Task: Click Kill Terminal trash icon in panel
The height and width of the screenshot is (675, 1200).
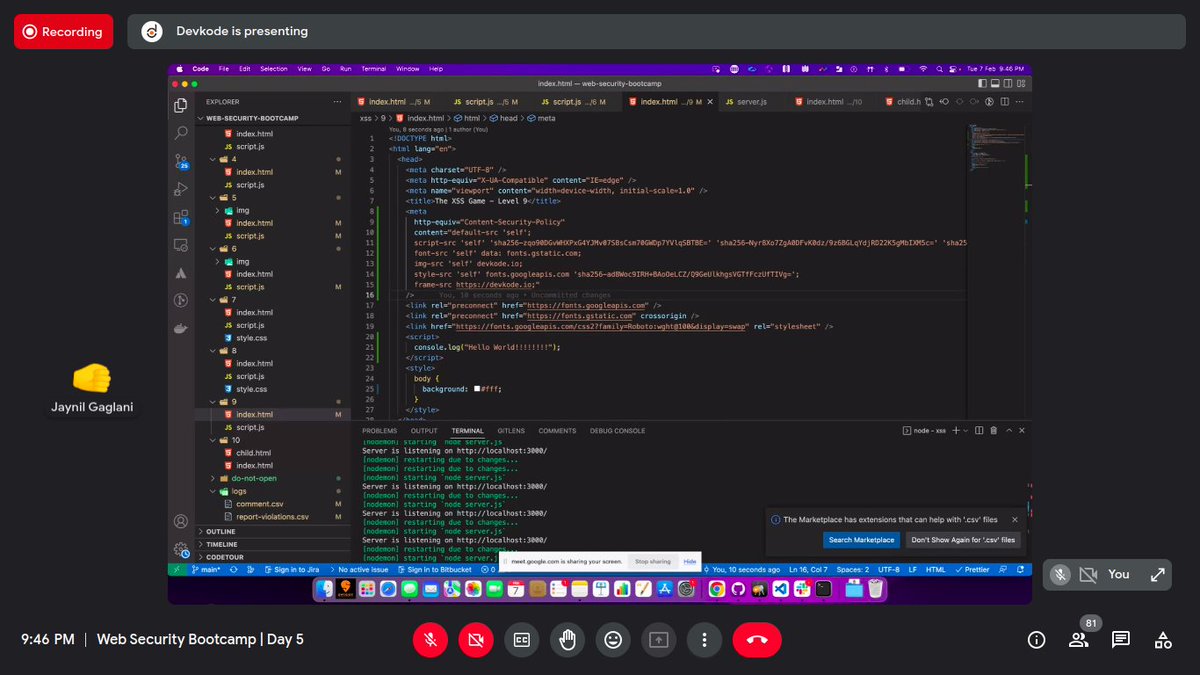Action: pyautogui.click(x=994, y=431)
